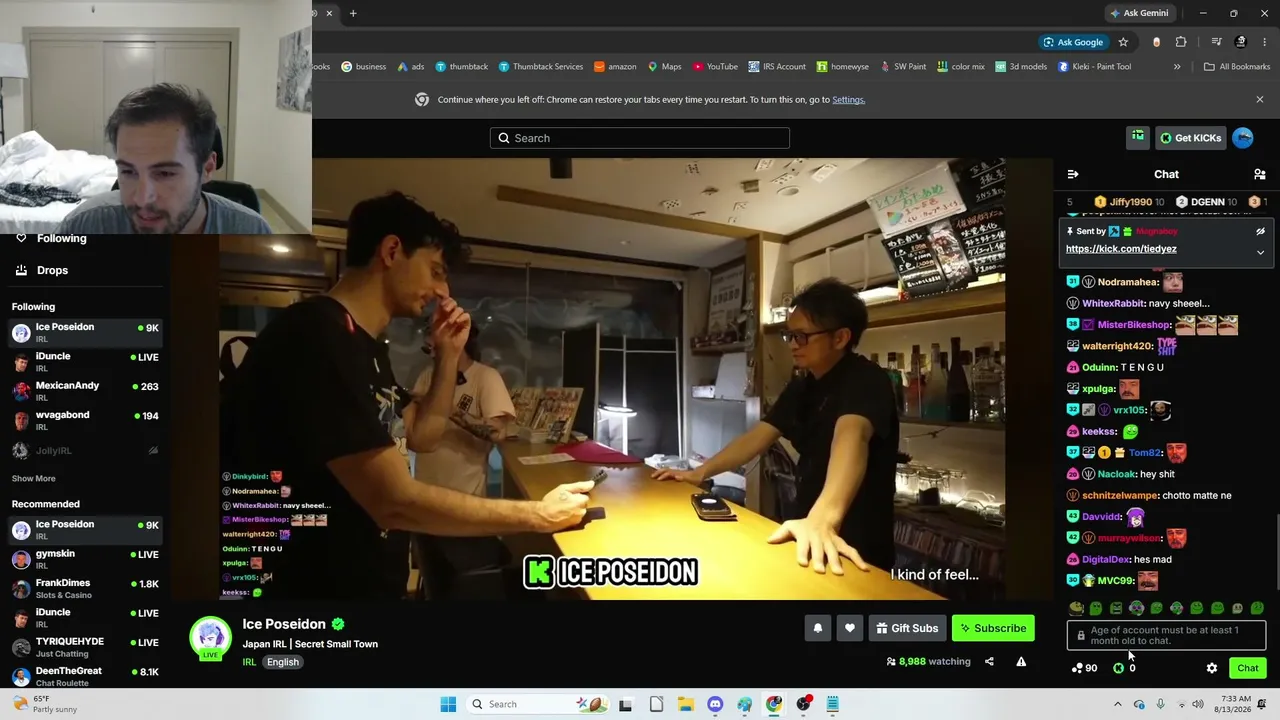
Task: Show more bookmarks overflow chevron
Action: coord(1177,67)
